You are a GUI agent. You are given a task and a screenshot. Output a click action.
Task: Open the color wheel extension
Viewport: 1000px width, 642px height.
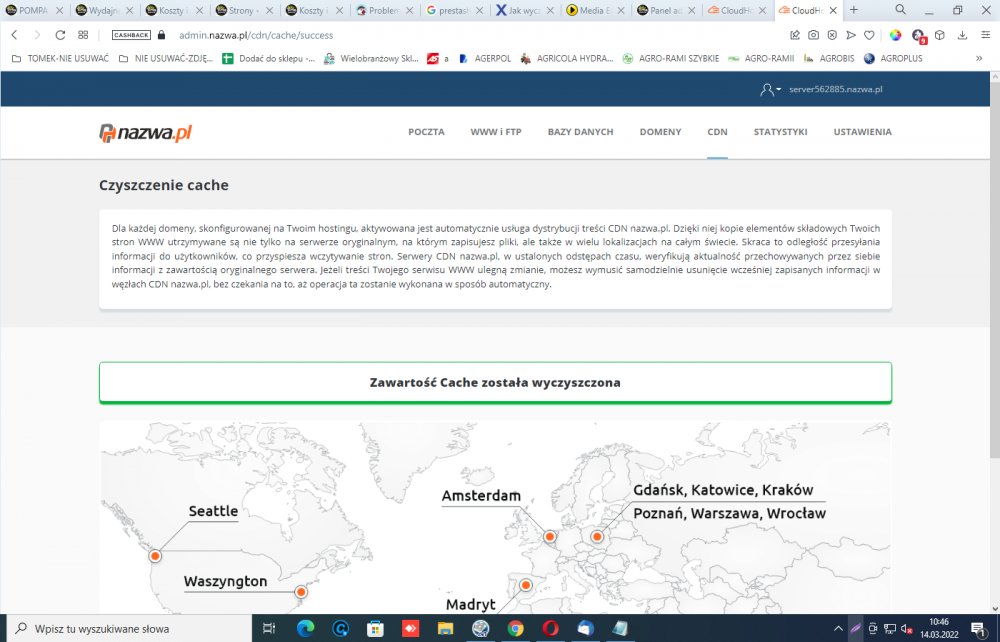(x=895, y=35)
